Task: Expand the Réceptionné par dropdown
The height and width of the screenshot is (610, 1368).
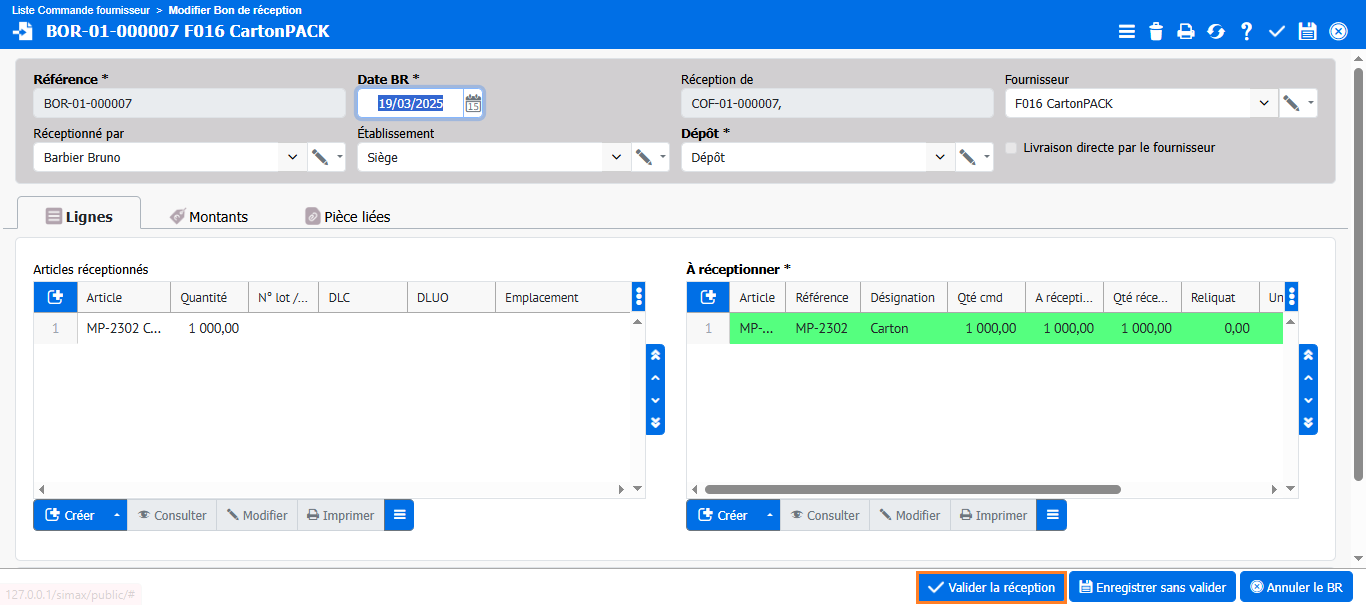Action: click(x=292, y=157)
